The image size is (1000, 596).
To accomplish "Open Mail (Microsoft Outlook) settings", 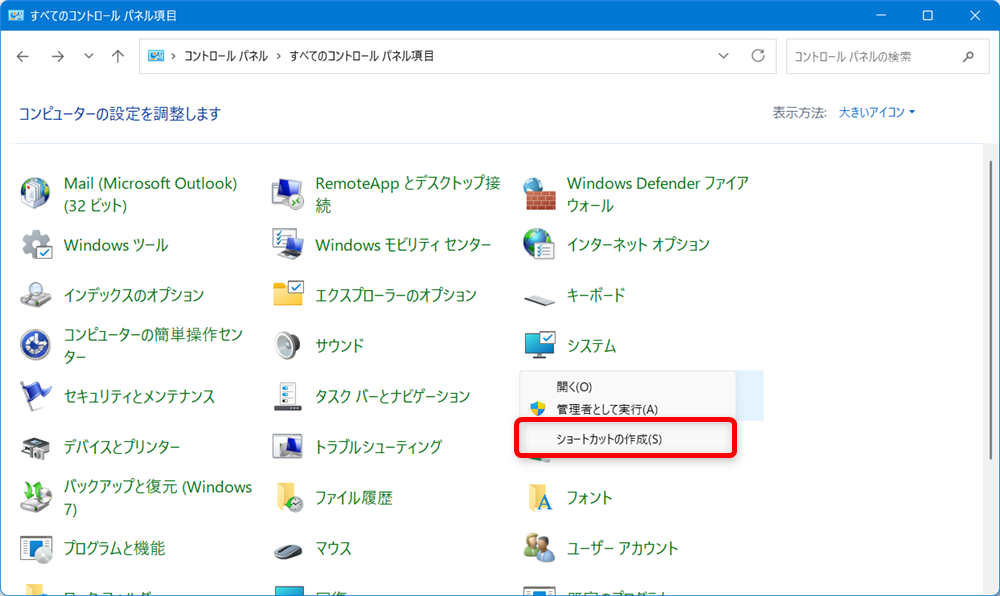I will click(148, 194).
